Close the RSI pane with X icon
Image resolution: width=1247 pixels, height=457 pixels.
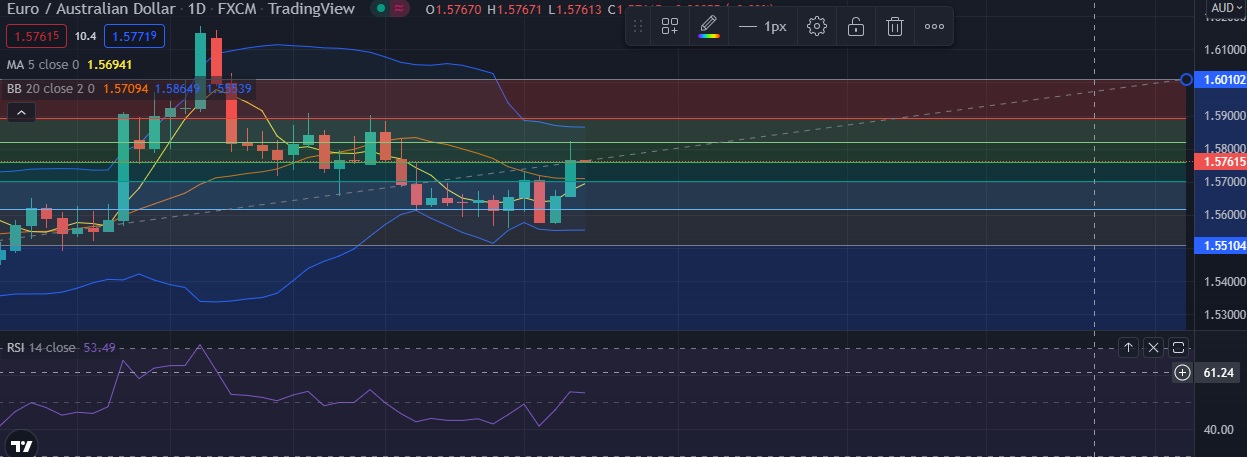[1153, 347]
